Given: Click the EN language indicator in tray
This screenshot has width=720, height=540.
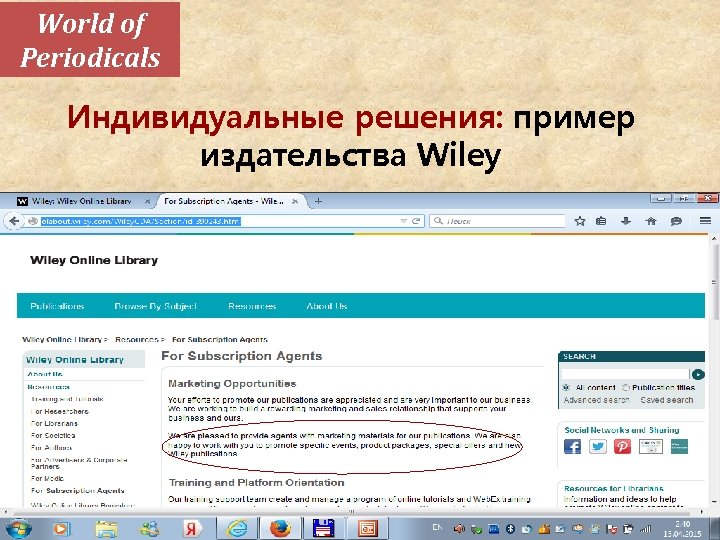Looking at the screenshot, I should click(x=437, y=527).
